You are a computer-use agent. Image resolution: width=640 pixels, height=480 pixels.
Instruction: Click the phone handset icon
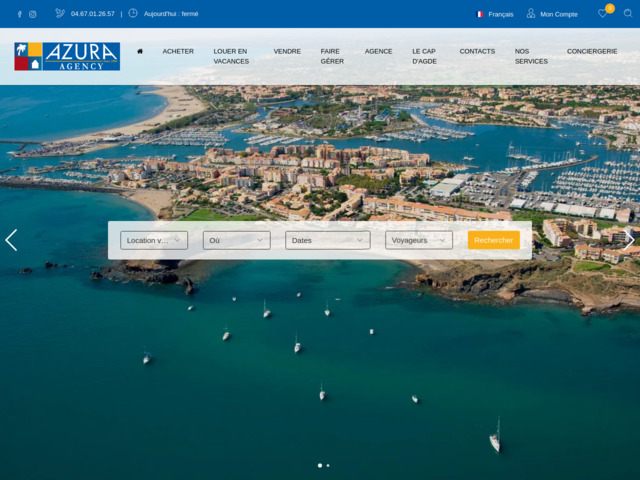pos(60,13)
